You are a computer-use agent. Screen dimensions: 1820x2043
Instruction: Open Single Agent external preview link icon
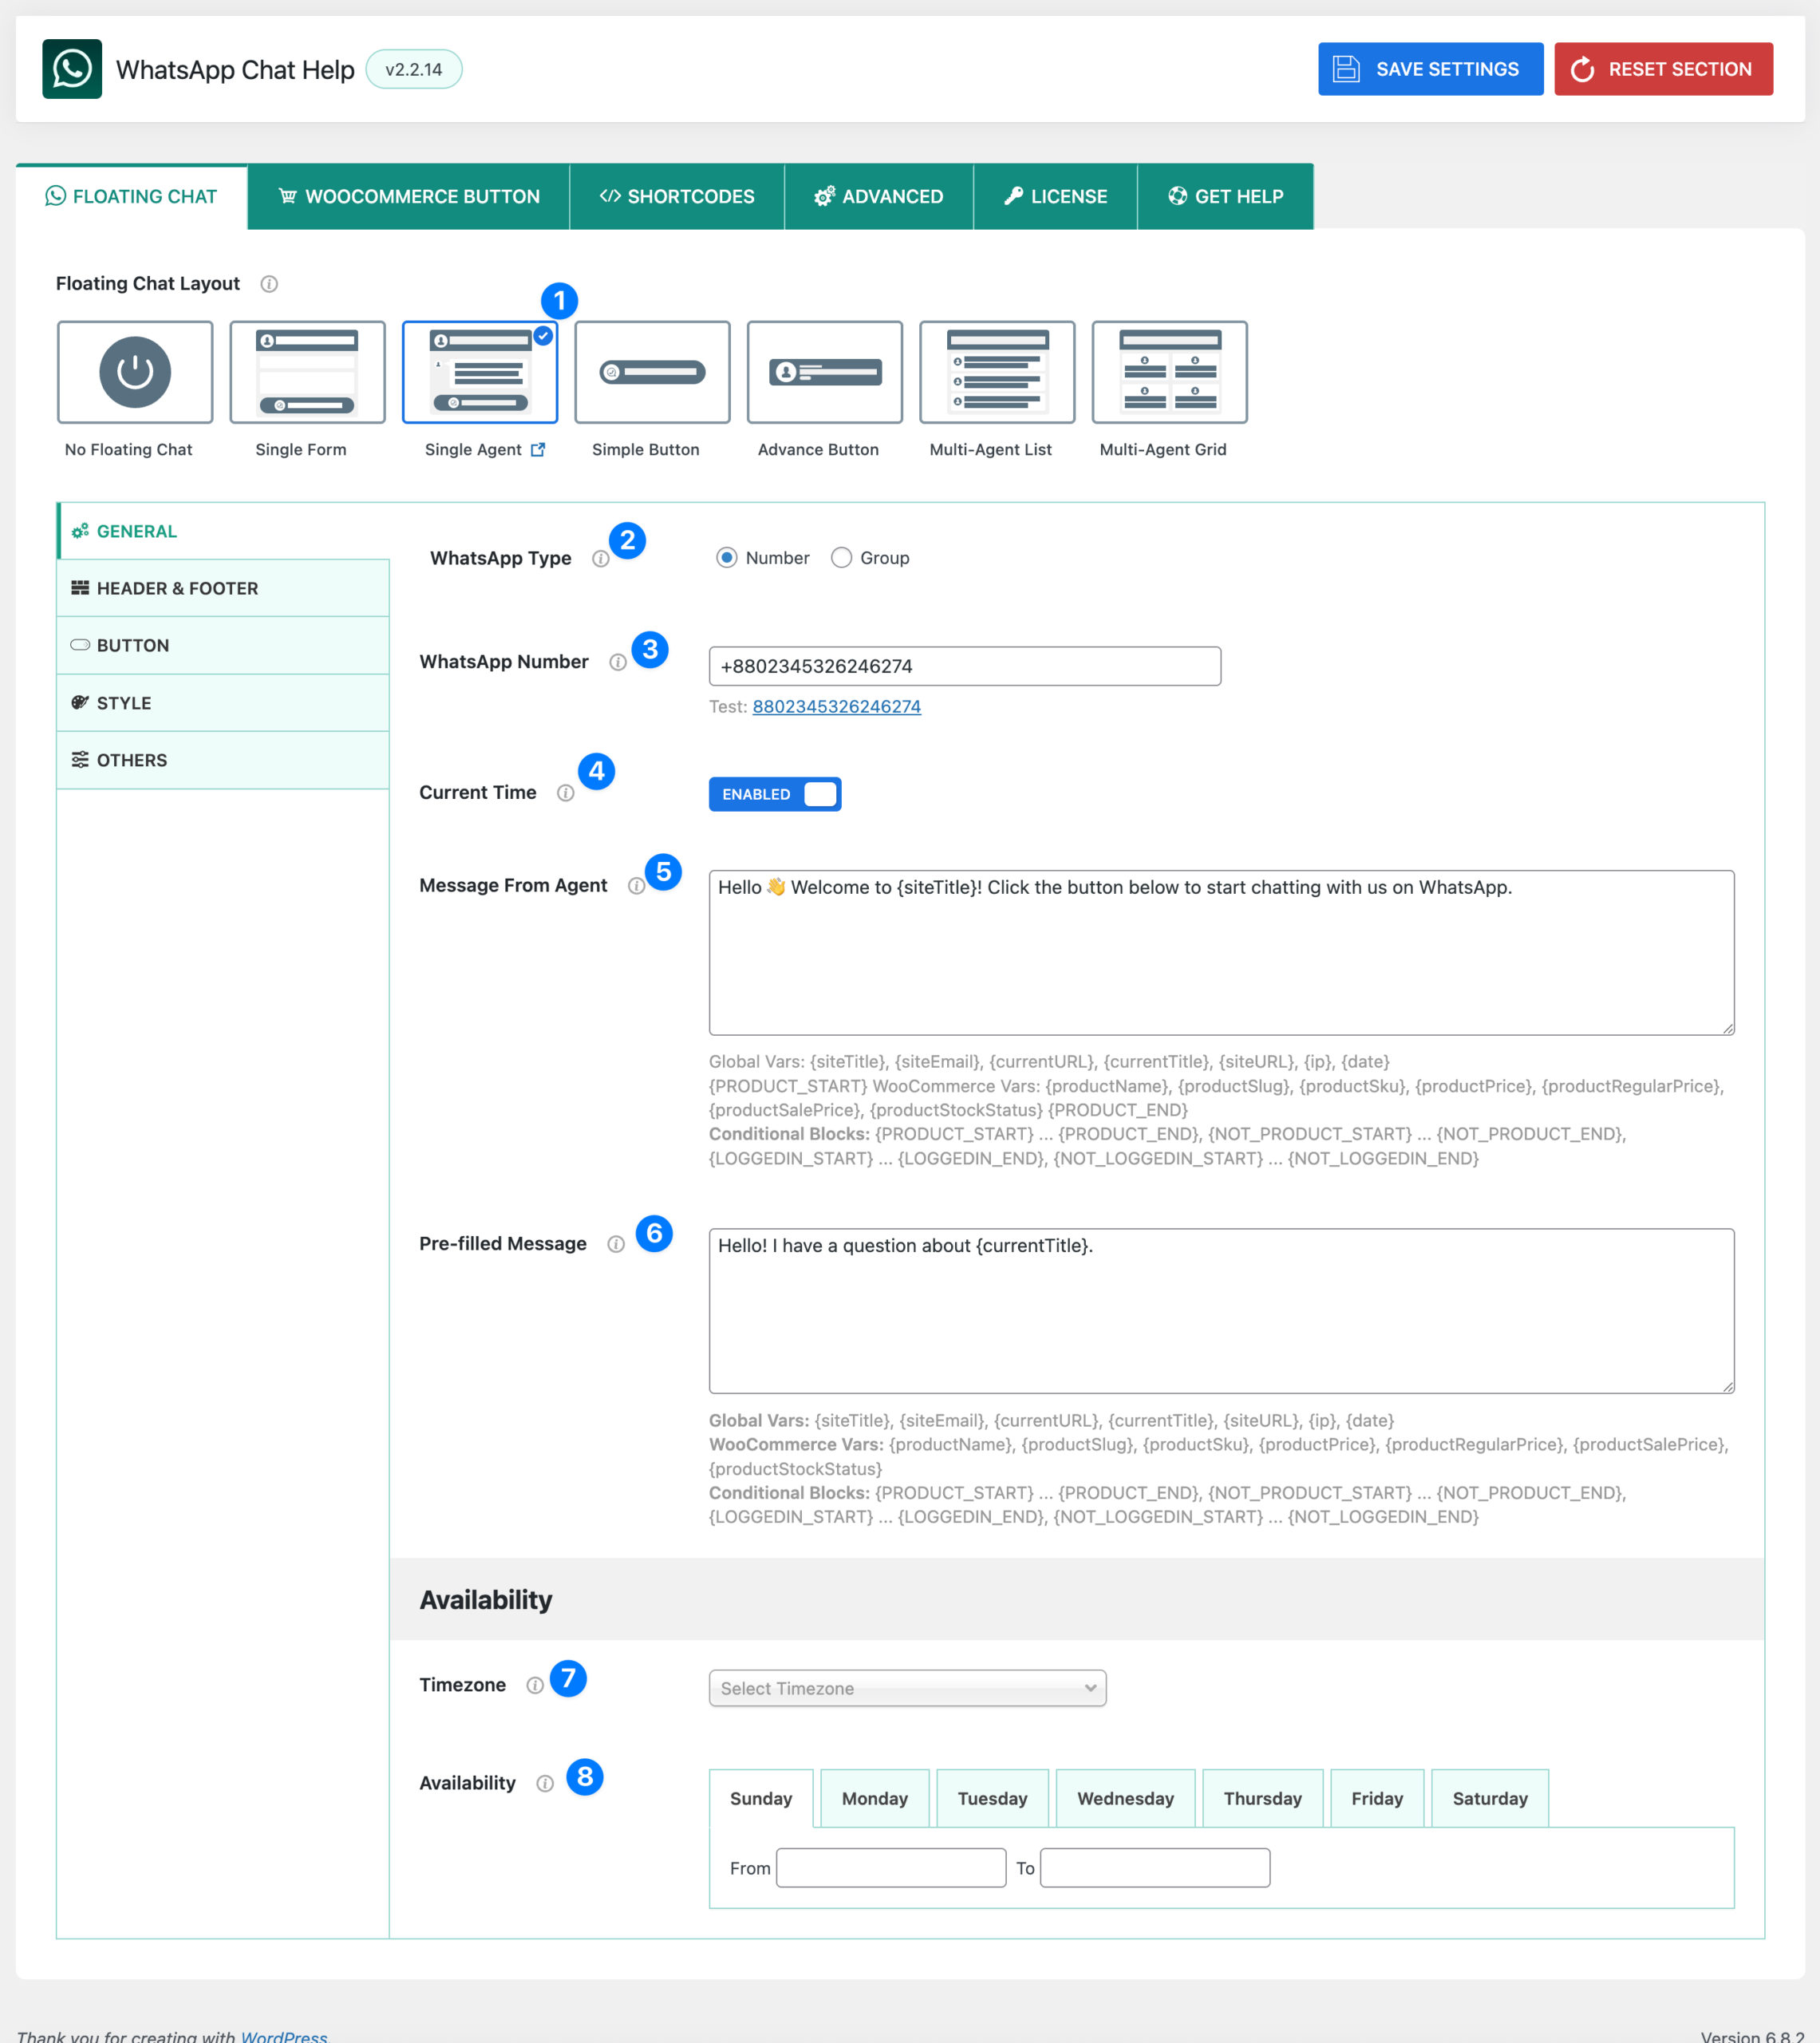pyautogui.click(x=538, y=450)
